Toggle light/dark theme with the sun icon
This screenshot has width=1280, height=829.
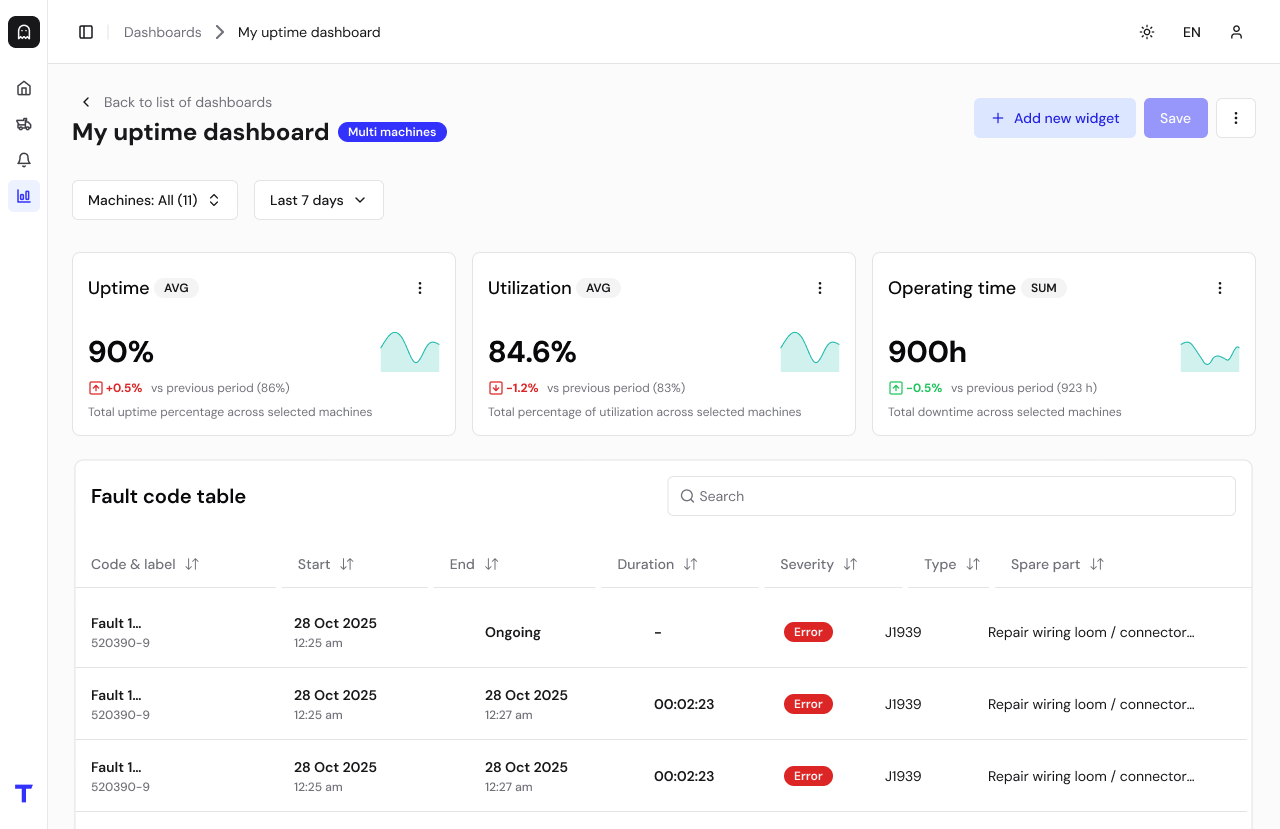[1147, 32]
